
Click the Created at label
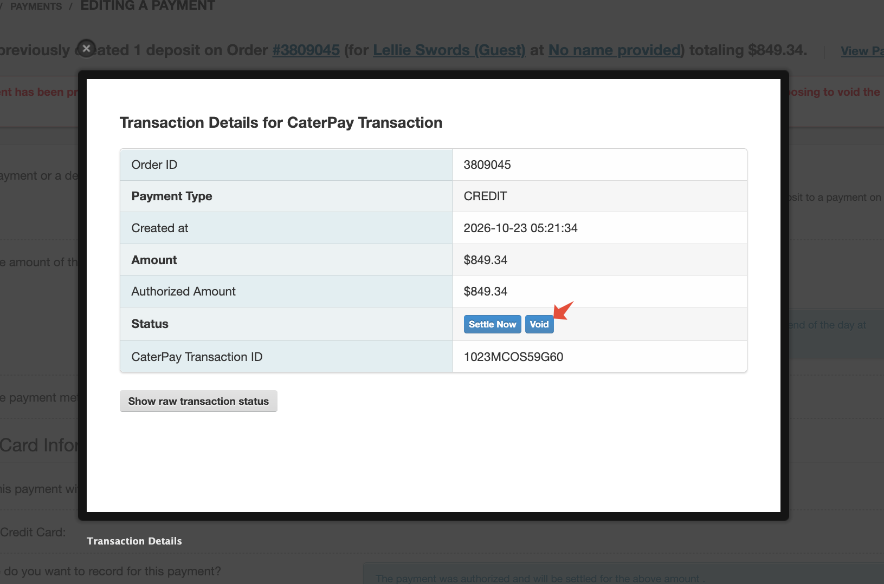pyautogui.click(x=160, y=228)
